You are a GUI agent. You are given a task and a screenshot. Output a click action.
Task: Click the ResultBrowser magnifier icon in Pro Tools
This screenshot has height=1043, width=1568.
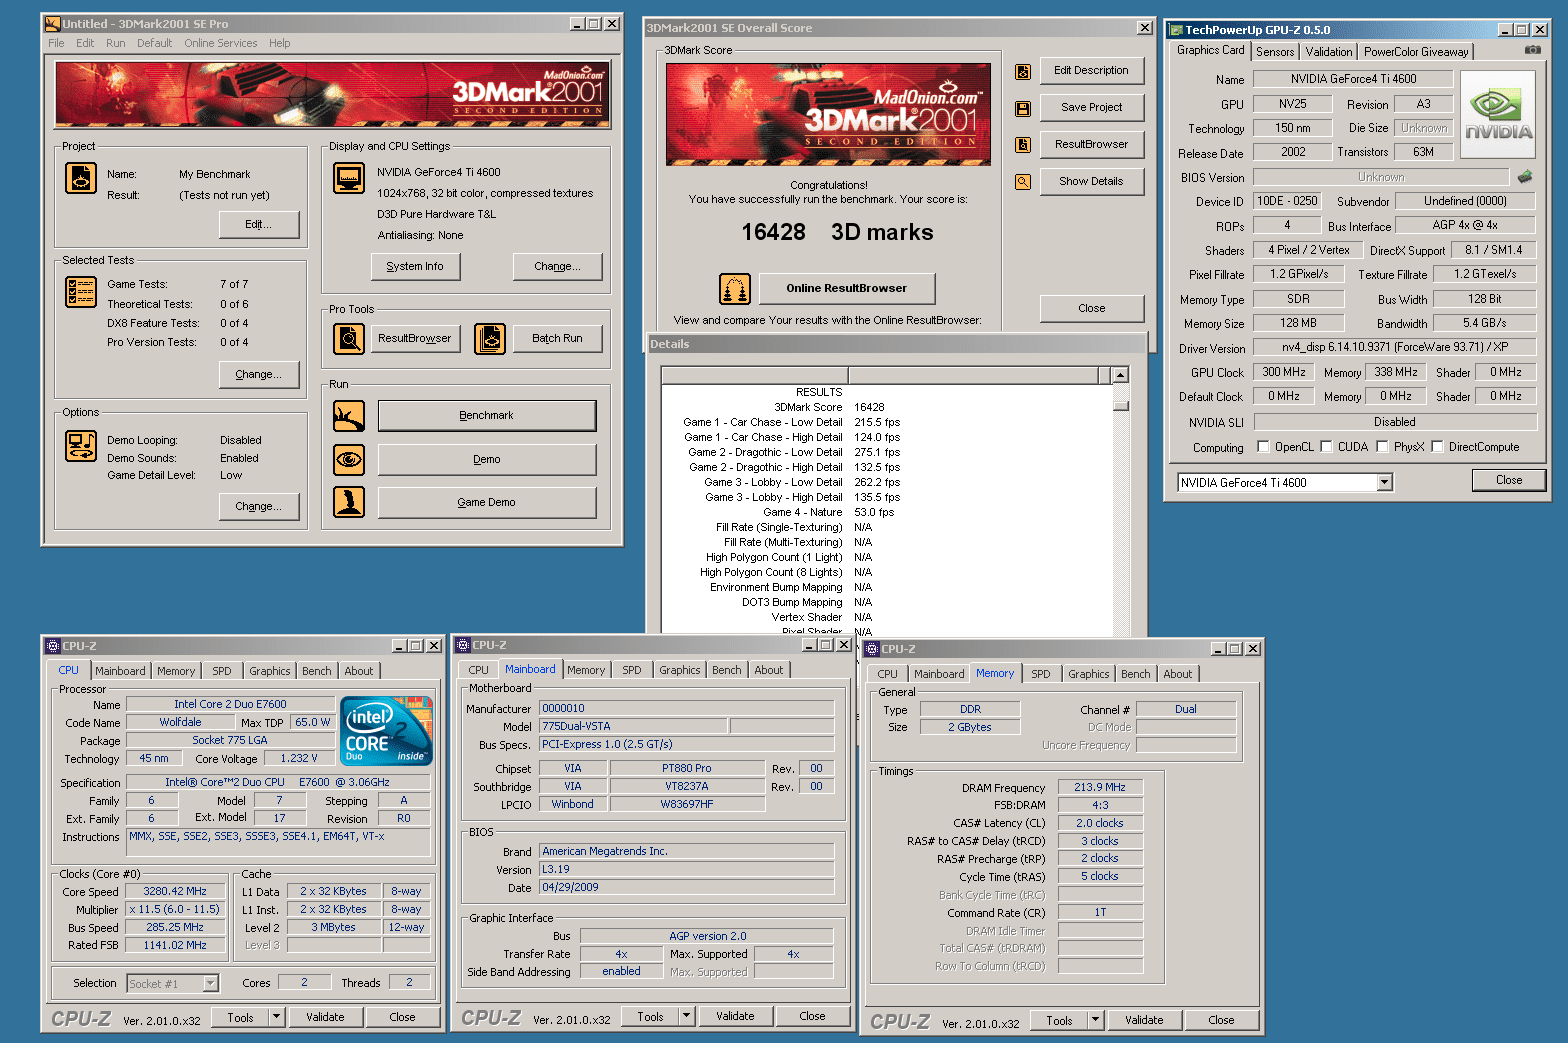(x=349, y=339)
